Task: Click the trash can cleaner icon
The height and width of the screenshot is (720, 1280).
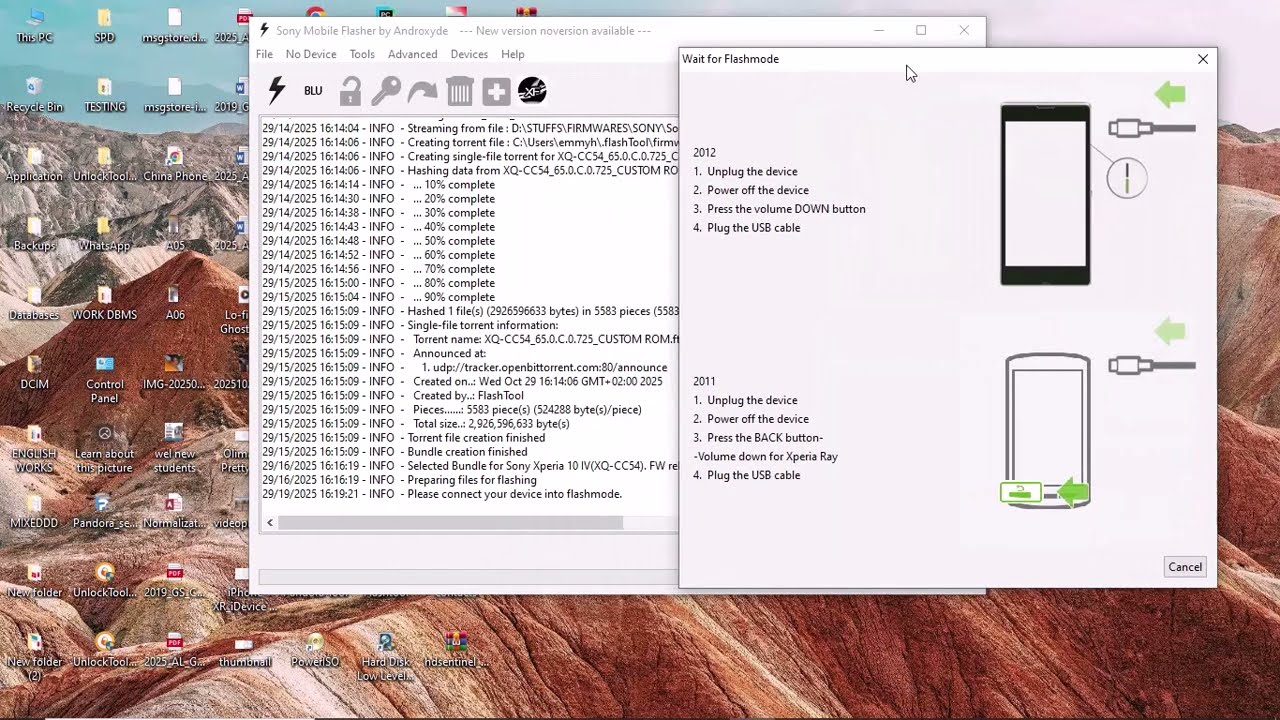Action: 459,91
